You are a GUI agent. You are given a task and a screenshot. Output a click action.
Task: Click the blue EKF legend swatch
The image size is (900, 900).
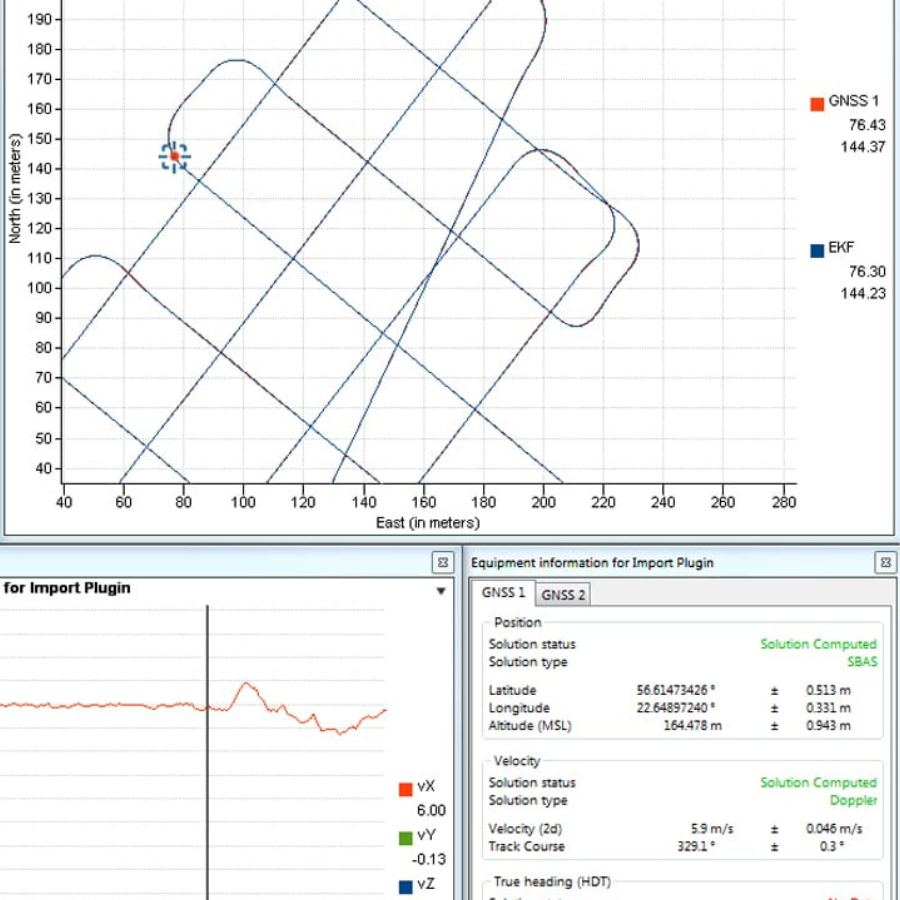pos(817,249)
